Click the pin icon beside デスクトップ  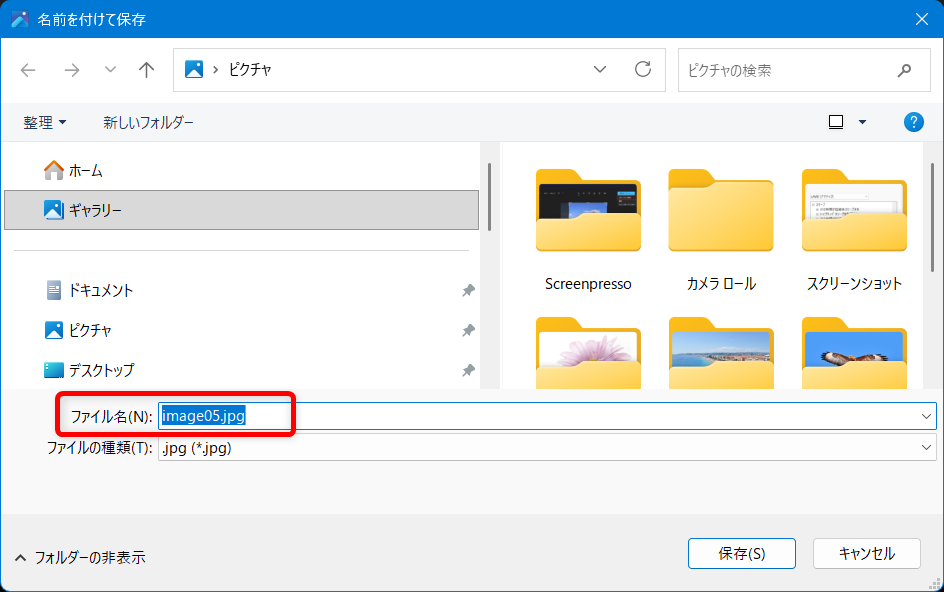coord(468,370)
